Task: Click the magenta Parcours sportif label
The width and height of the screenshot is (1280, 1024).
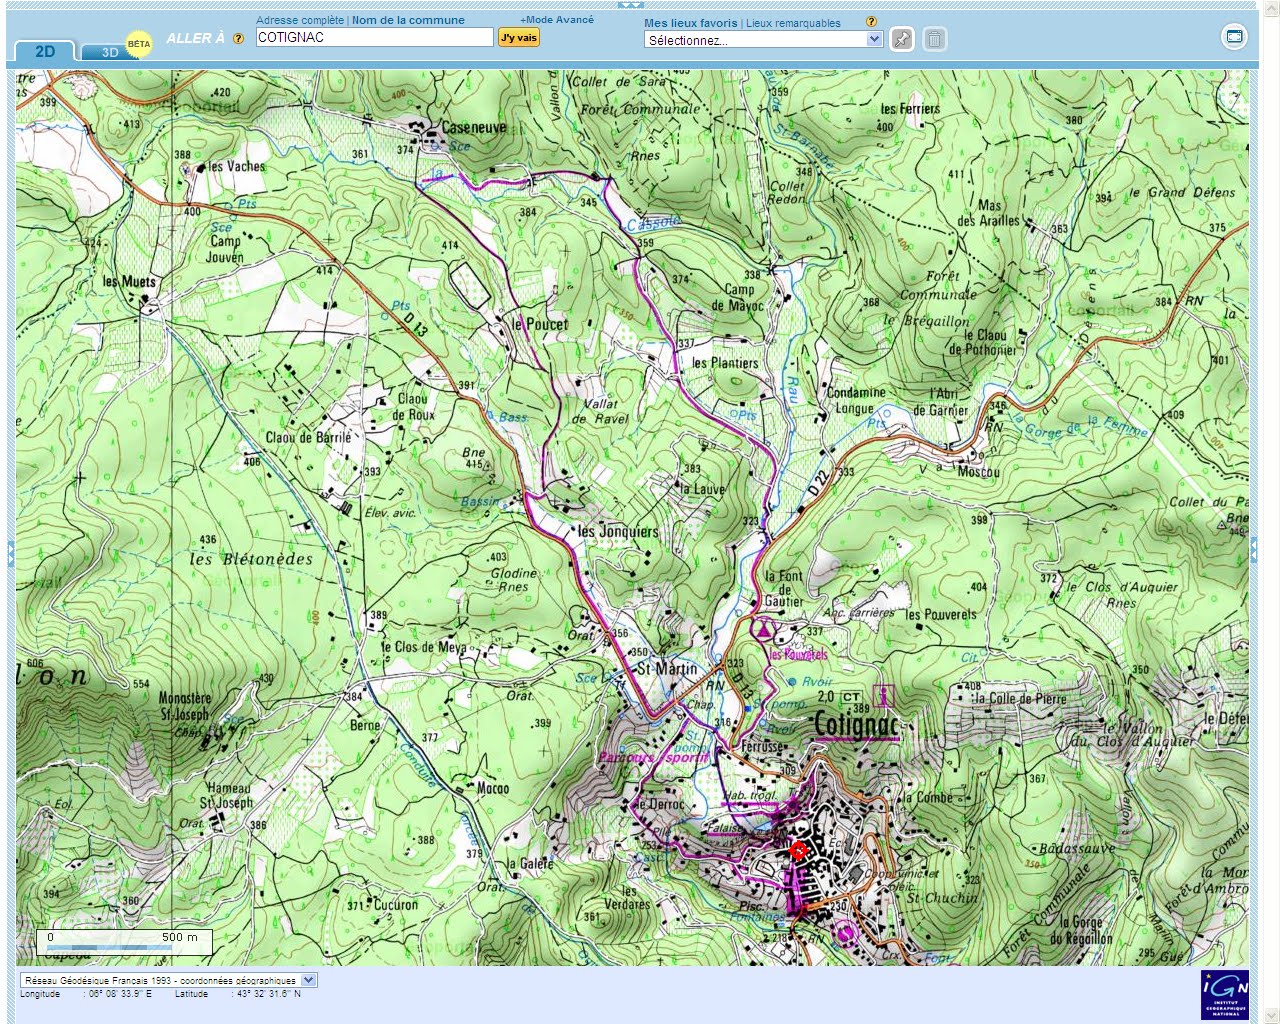Action: (x=653, y=757)
